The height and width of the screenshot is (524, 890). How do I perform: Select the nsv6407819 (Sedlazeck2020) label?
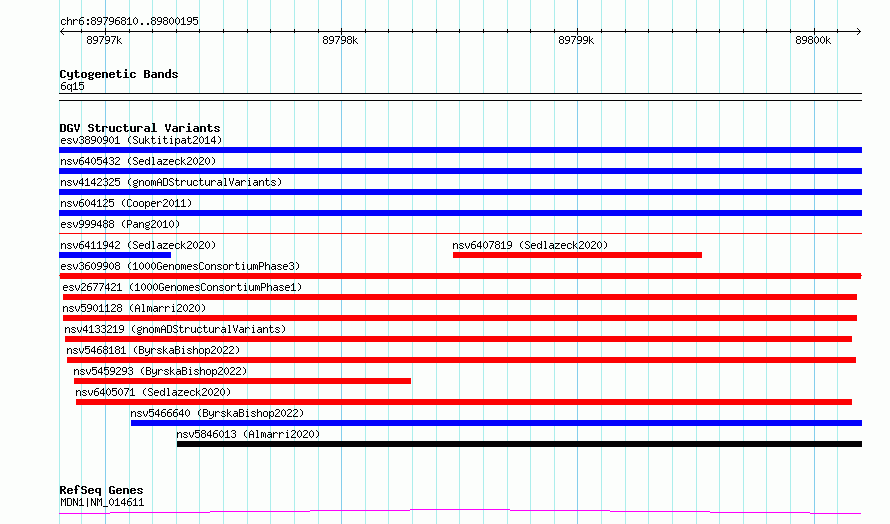pyautogui.click(x=530, y=245)
